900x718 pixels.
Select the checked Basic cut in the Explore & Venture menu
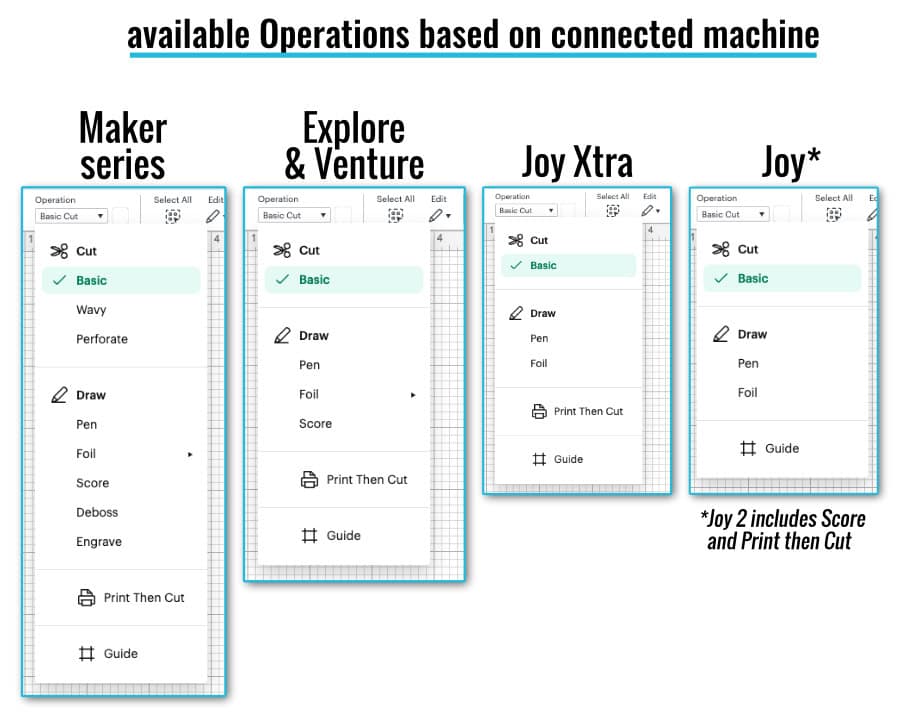[344, 280]
